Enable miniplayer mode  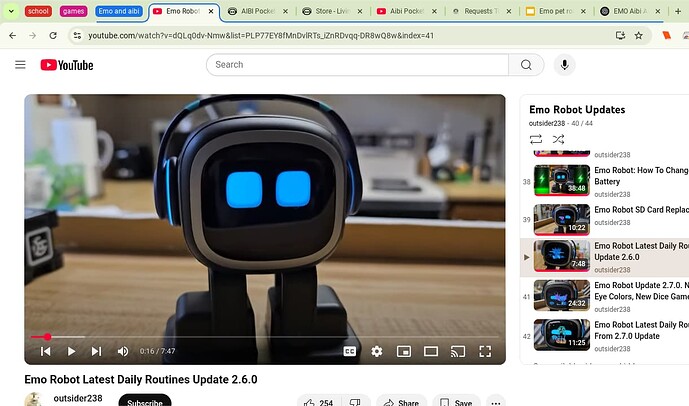(x=404, y=351)
